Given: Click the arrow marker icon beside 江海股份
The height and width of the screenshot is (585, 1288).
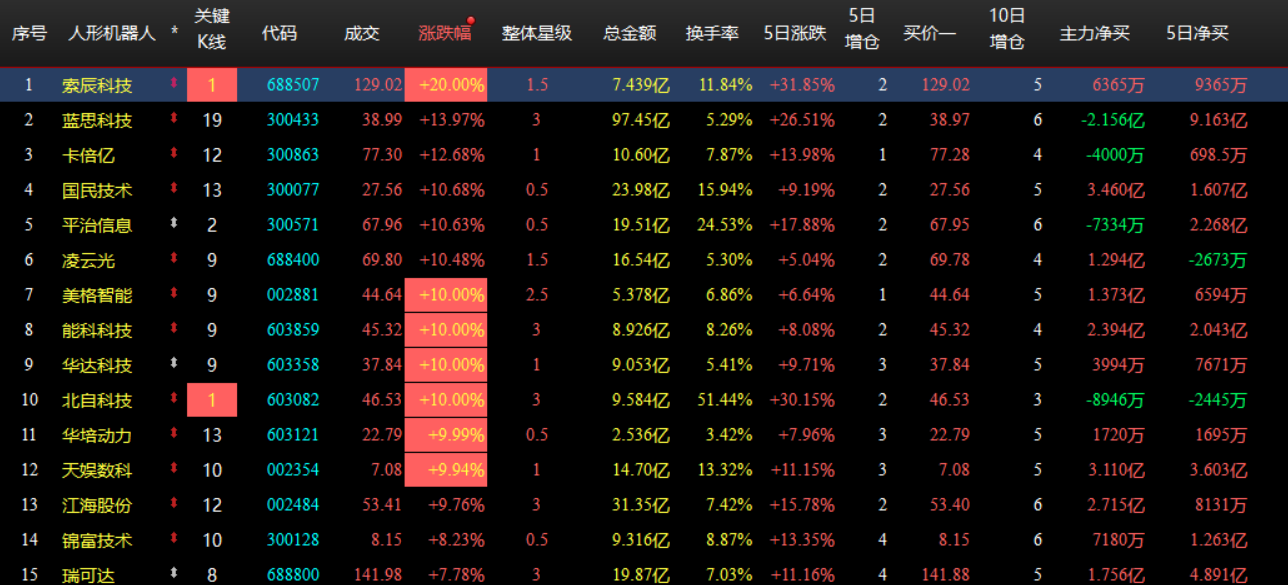Looking at the screenshot, I should pos(175,504).
